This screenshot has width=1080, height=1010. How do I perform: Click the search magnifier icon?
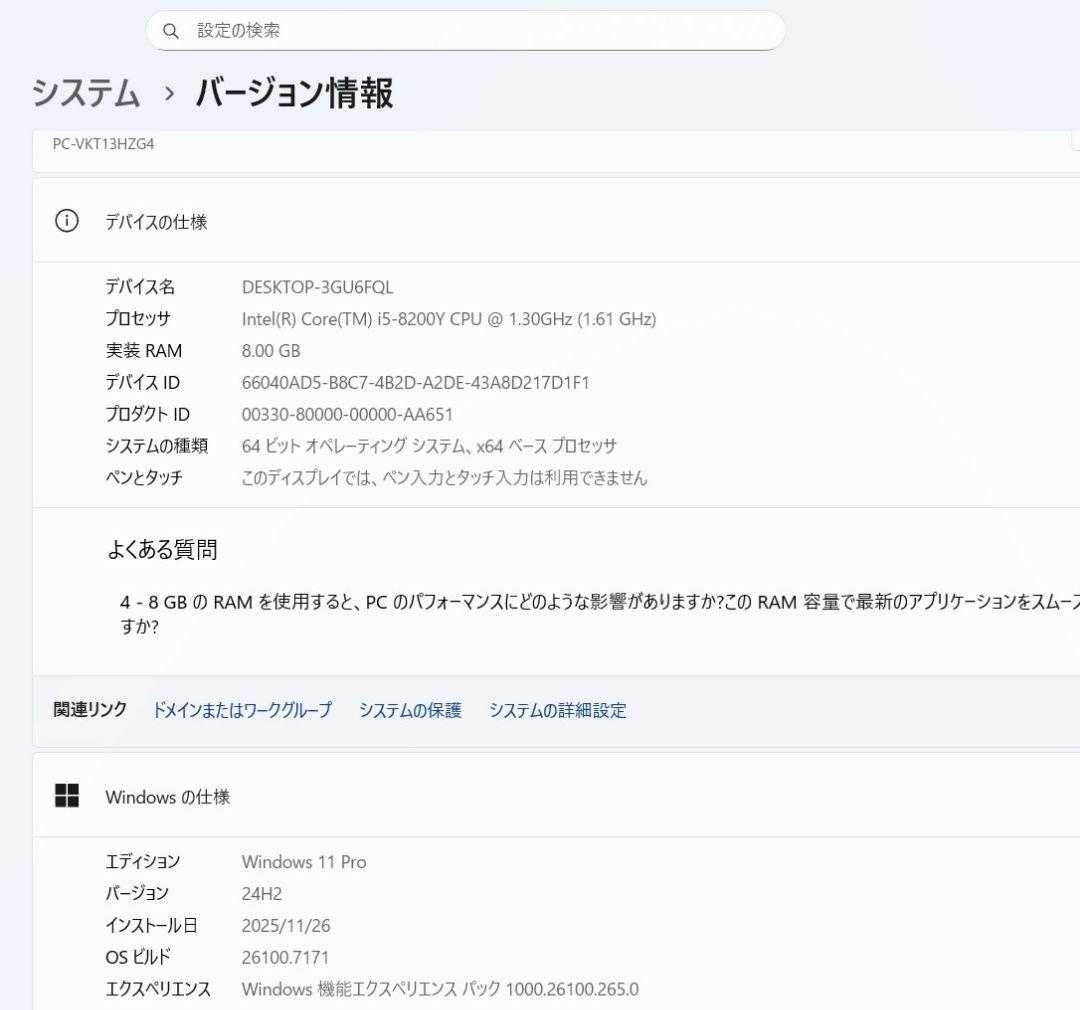tap(170, 30)
